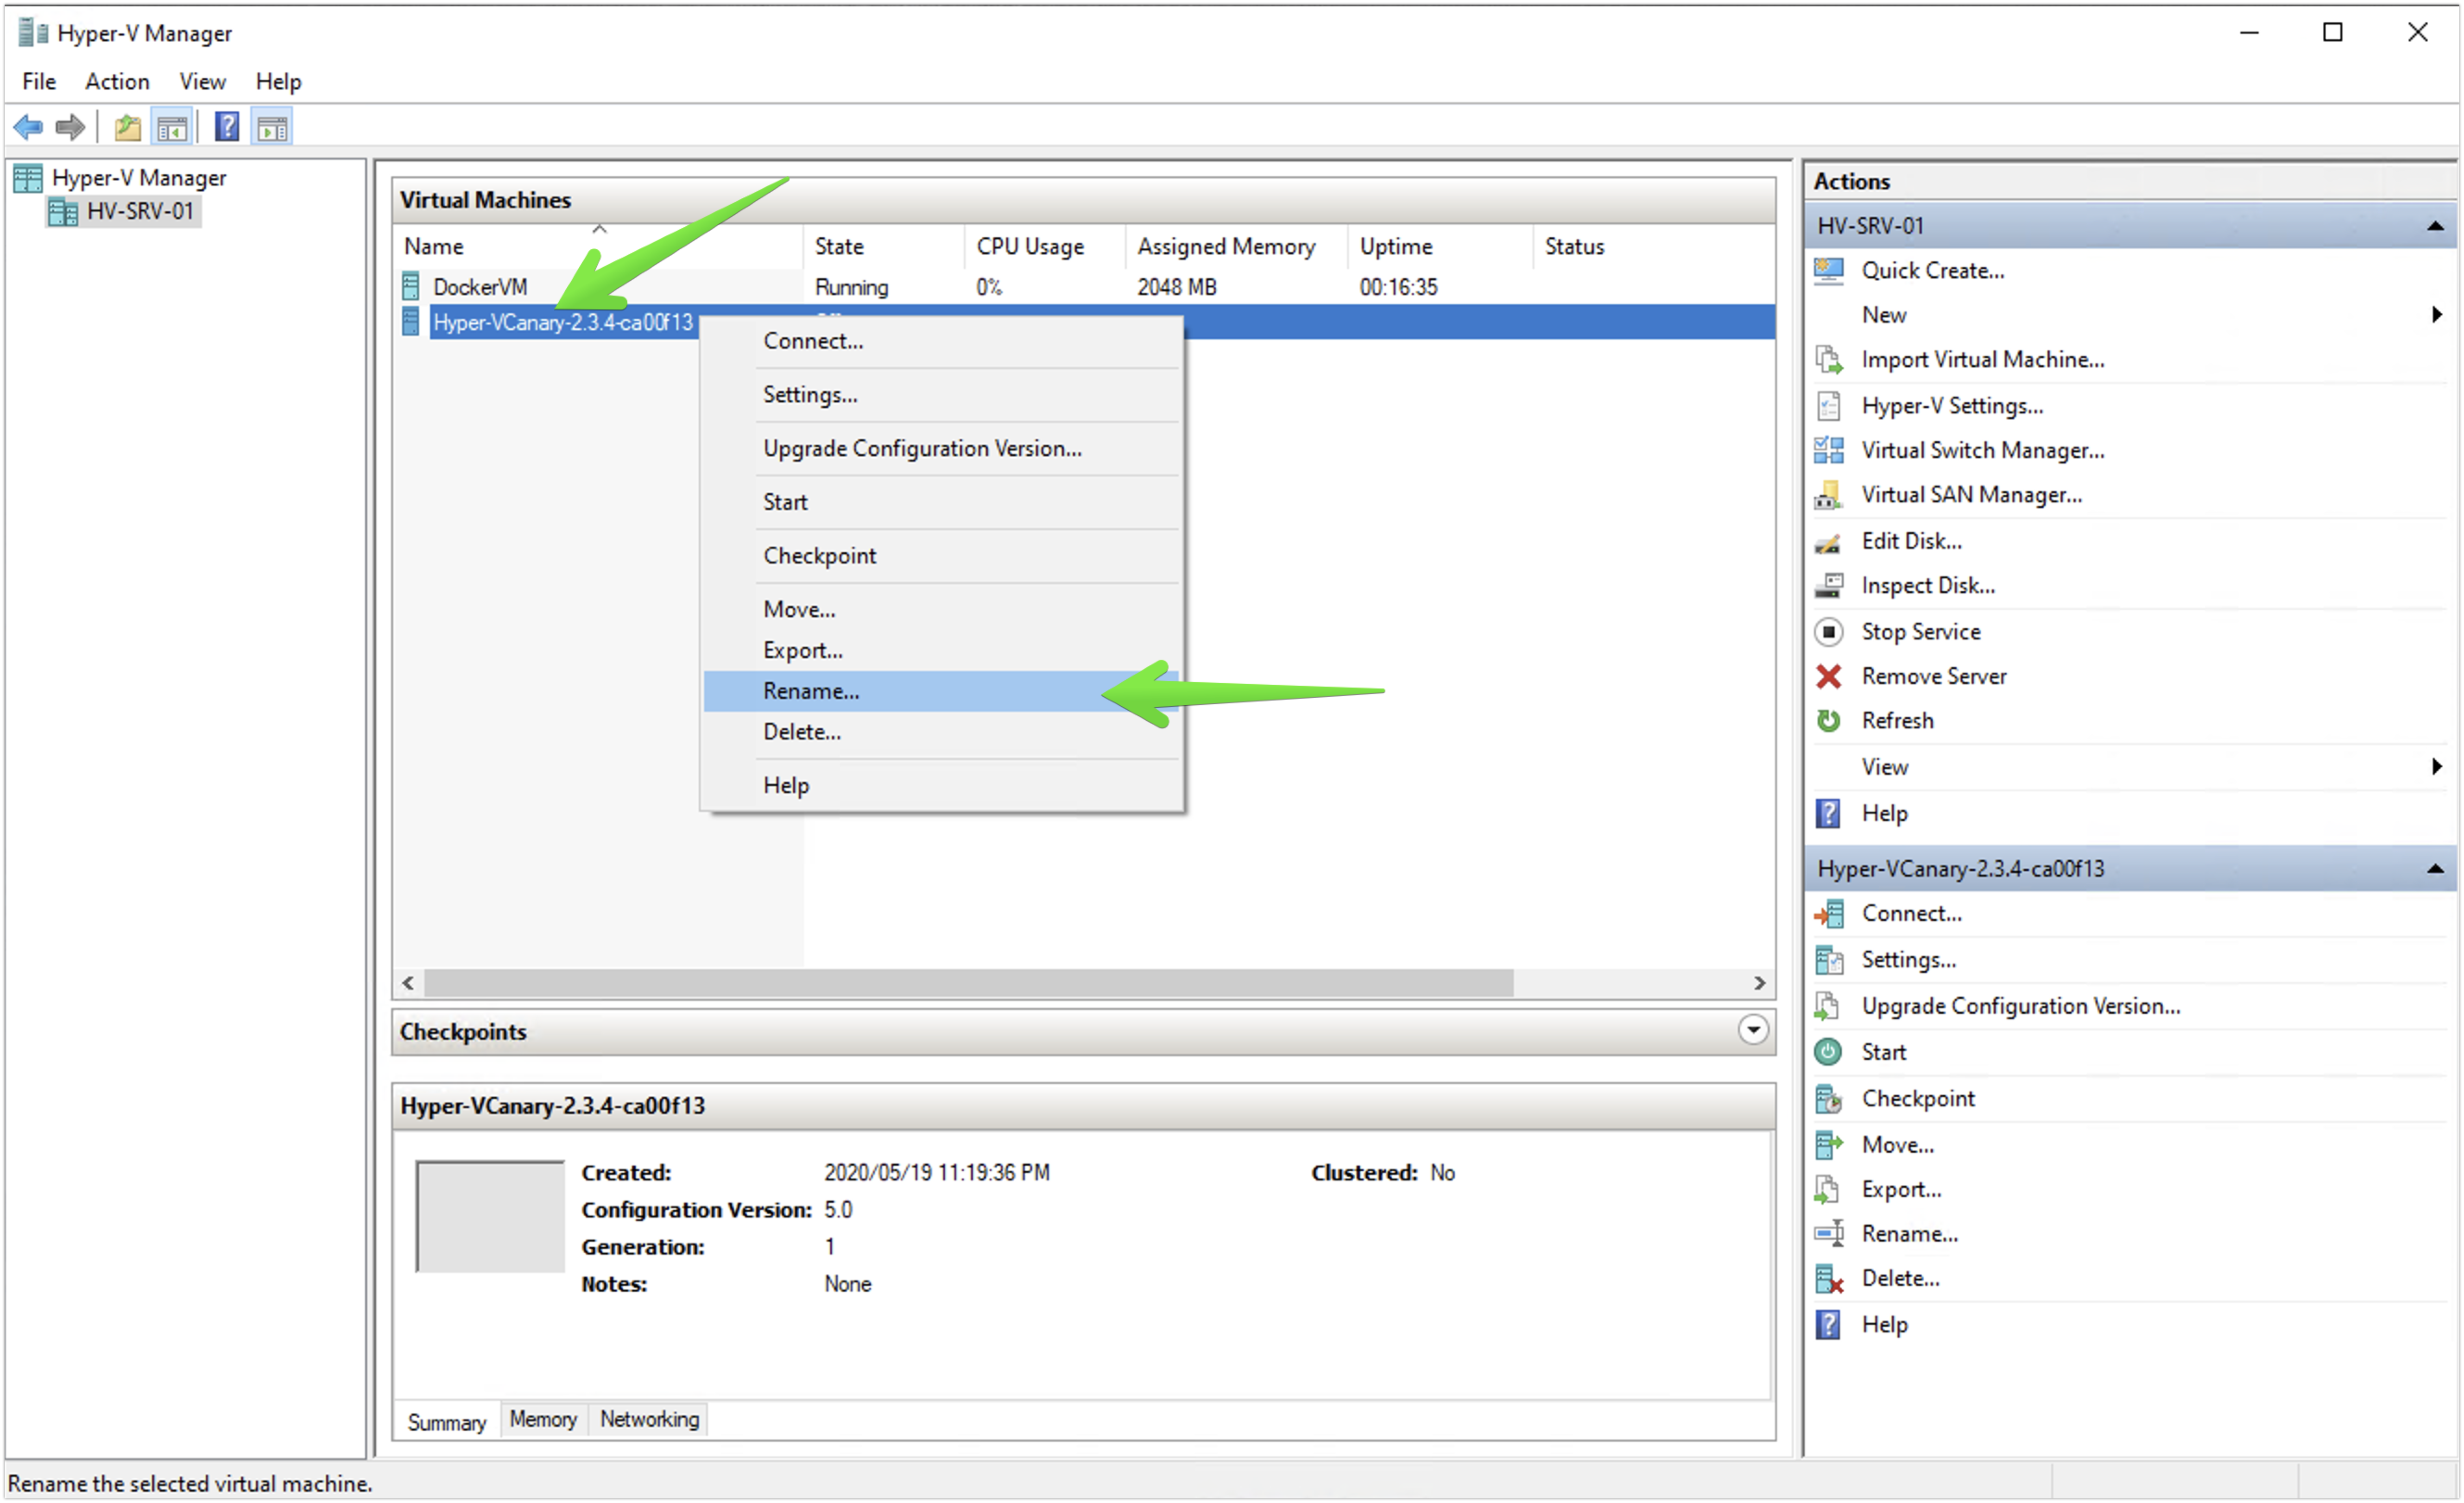Click the red Remove Server icon
Viewport: 2464px width, 1503px height.
click(1829, 677)
